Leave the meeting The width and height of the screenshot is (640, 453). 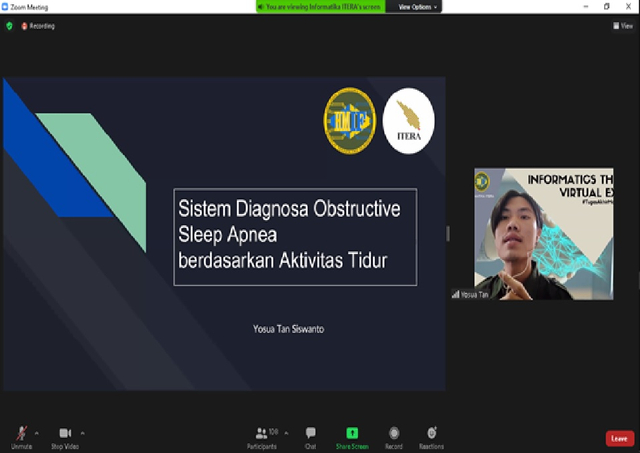(620, 439)
